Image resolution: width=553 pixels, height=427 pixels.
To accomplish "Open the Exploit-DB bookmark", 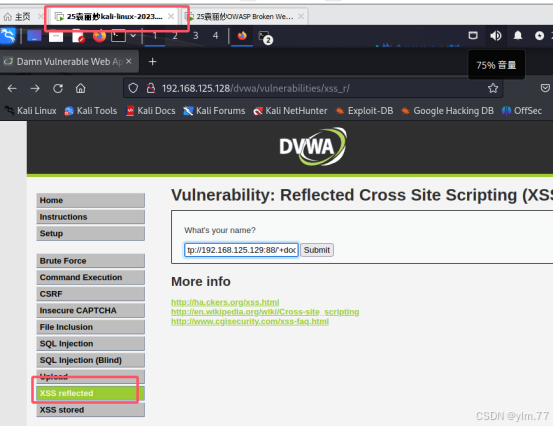I will [364, 111].
